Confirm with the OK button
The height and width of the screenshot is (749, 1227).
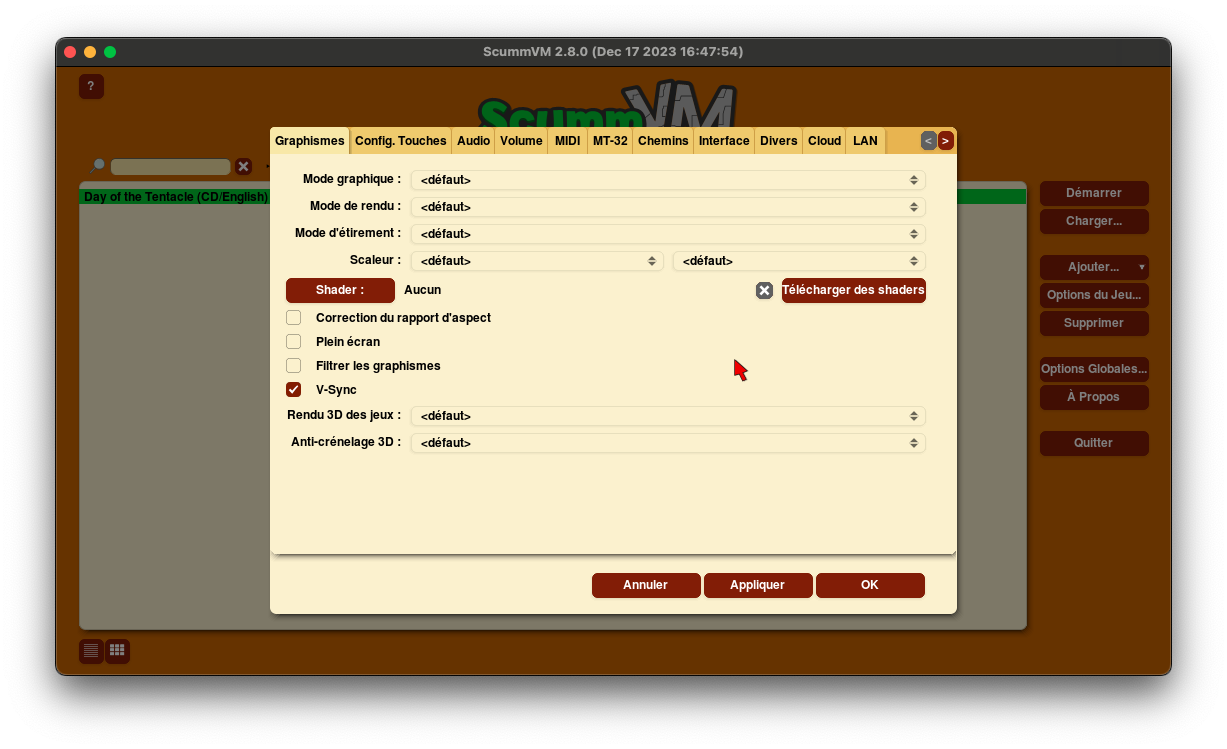click(x=870, y=585)
